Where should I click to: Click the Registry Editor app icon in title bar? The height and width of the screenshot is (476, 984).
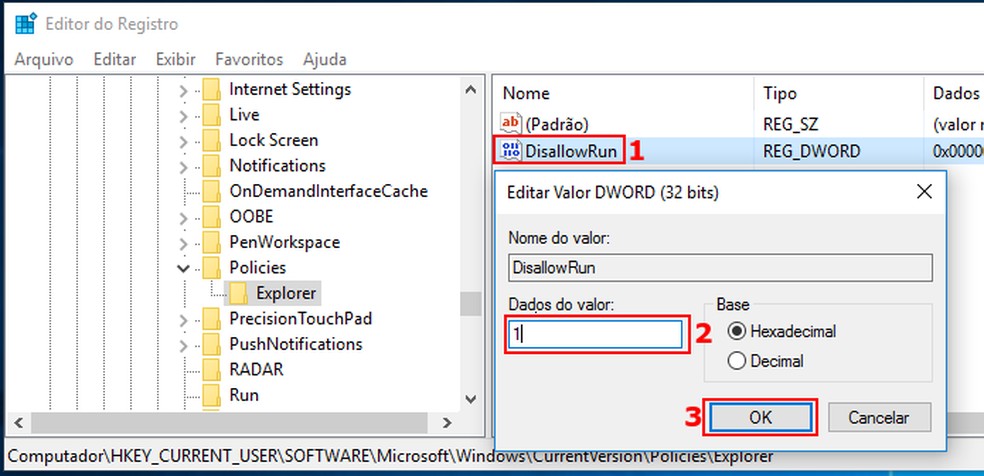pyautogui.click(x=24, y=23)
